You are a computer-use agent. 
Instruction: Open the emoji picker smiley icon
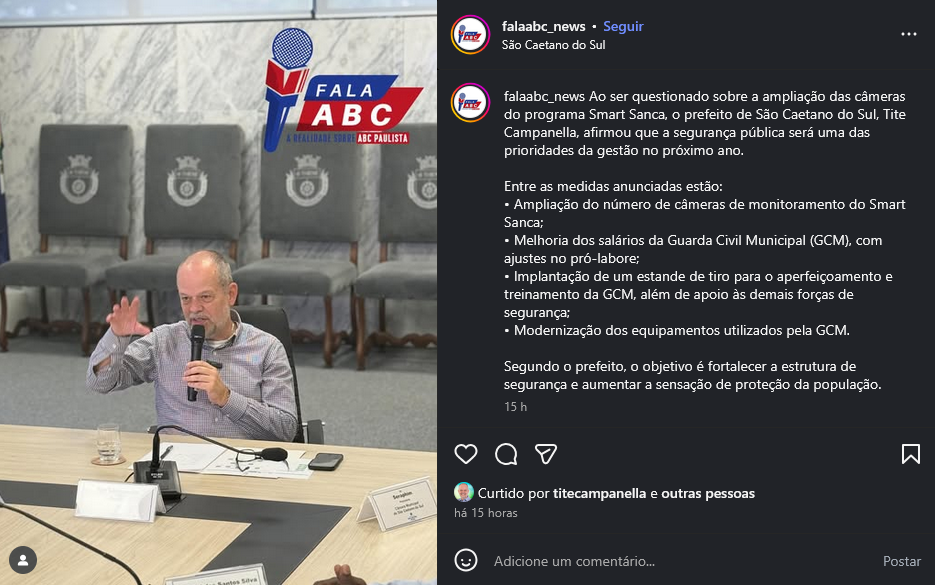[466, 561]
